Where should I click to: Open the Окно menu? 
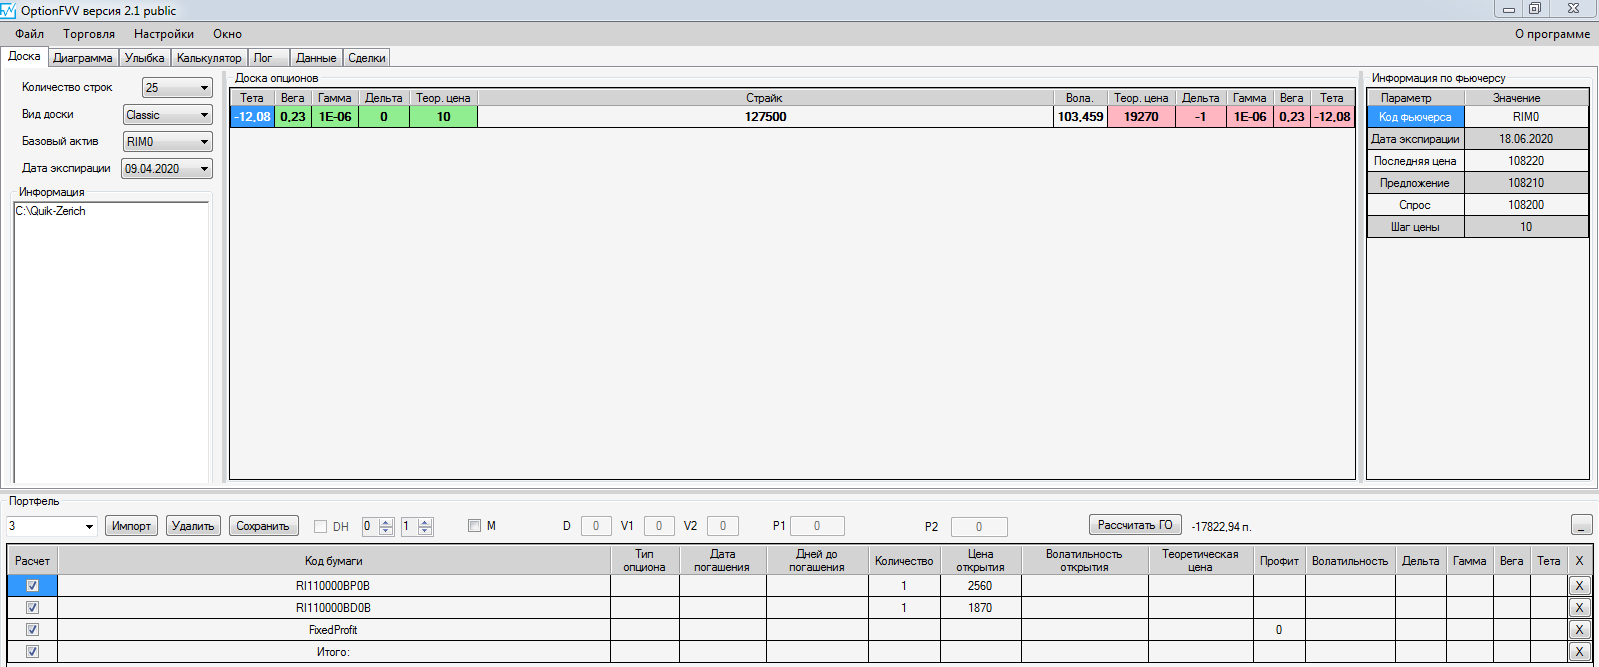tap(227, 34)
